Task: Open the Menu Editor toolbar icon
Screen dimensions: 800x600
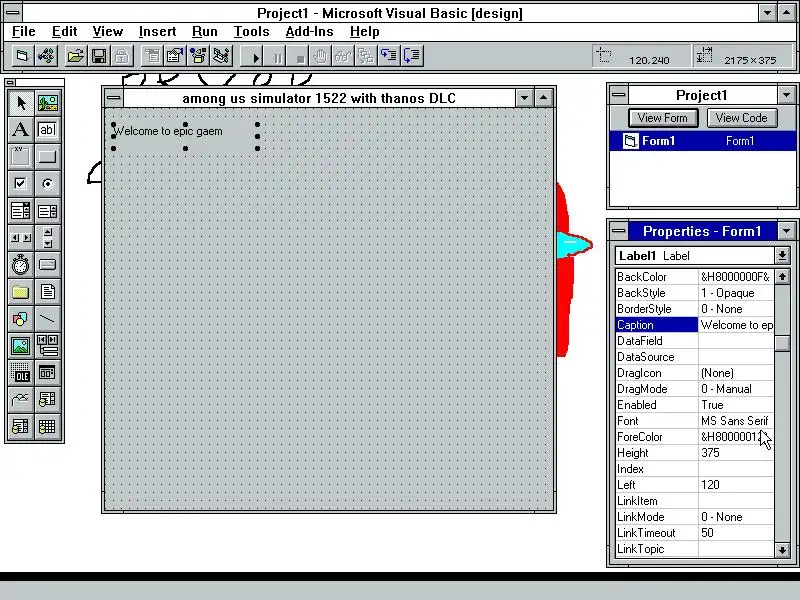Action: point(152,56)
